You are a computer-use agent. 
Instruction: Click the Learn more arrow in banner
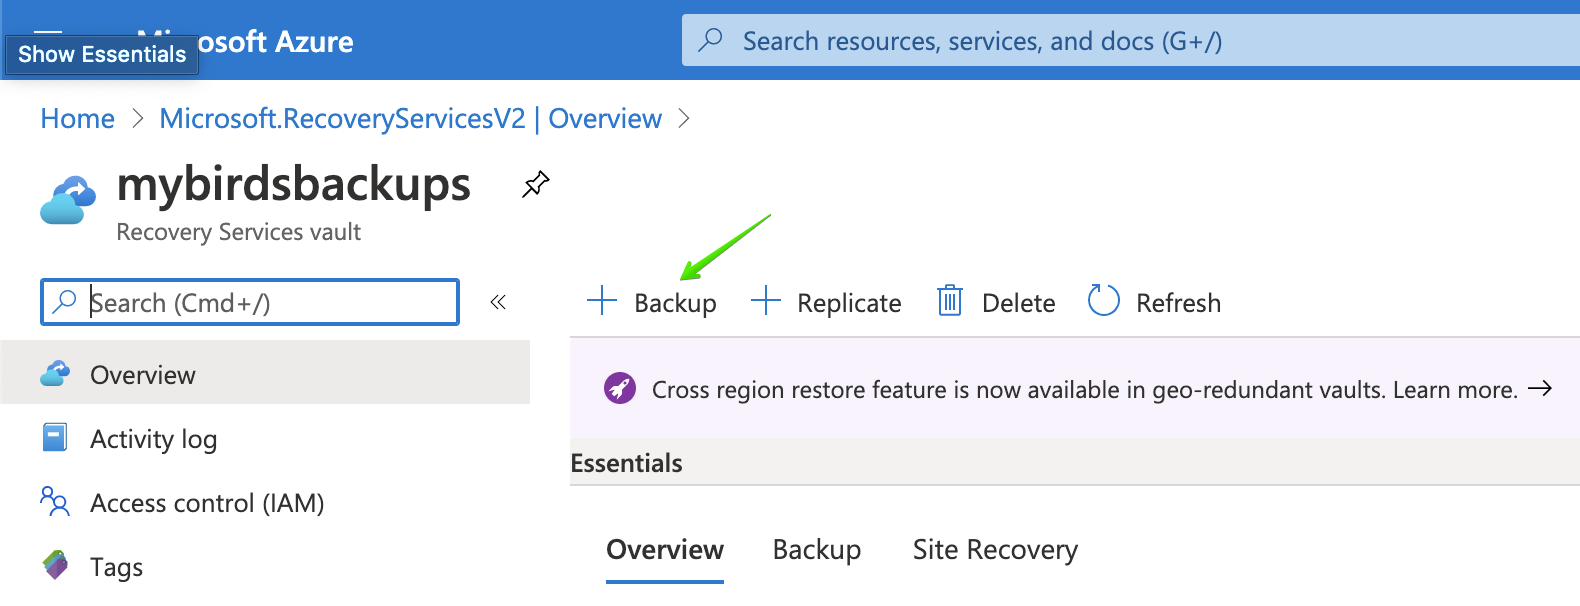point(1540,389)
